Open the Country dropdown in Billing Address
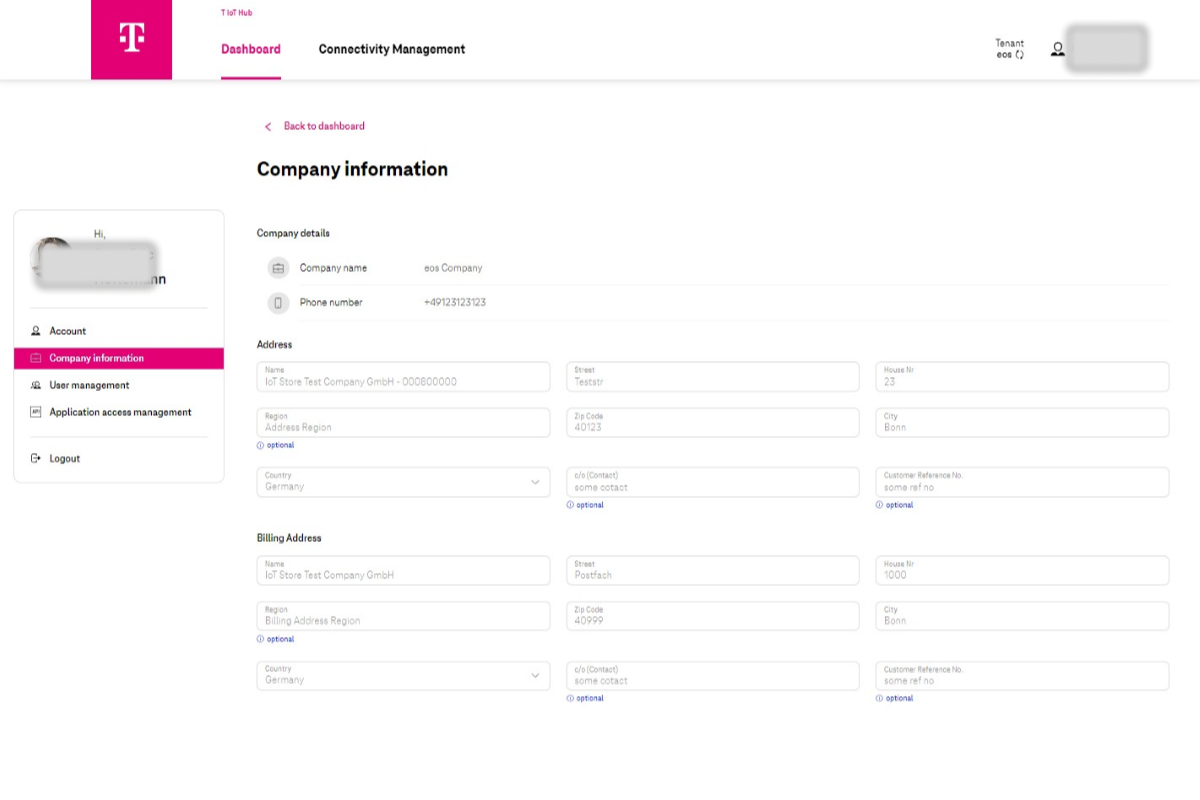 coord(536,675)
